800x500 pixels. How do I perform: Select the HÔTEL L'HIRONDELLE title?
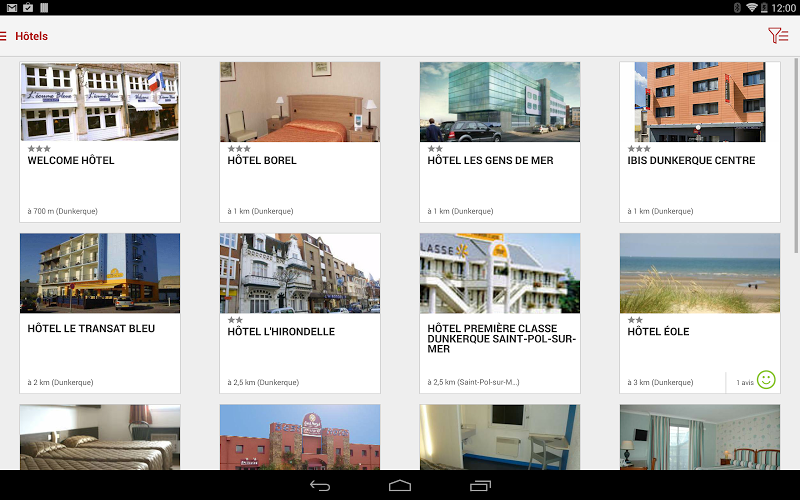point(281,332)
